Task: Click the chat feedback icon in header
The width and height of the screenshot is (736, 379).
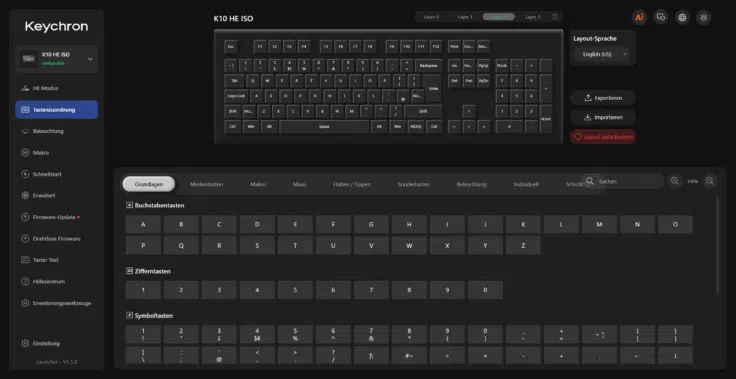Action: 660,17
